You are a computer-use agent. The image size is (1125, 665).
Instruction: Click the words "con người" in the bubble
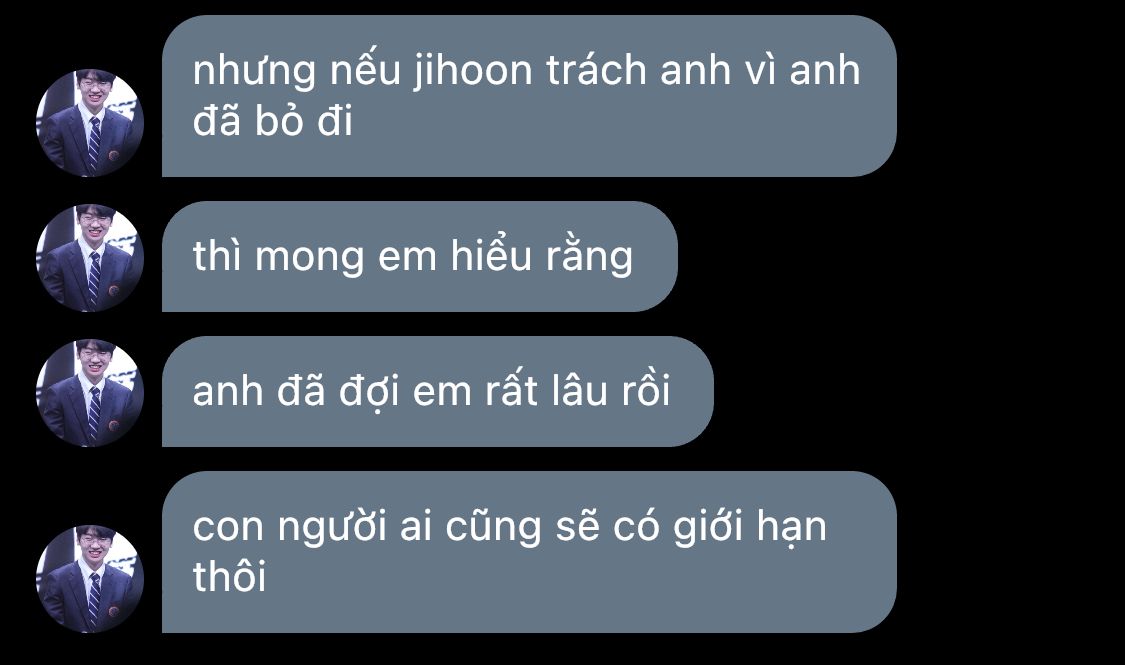point(290,528)
